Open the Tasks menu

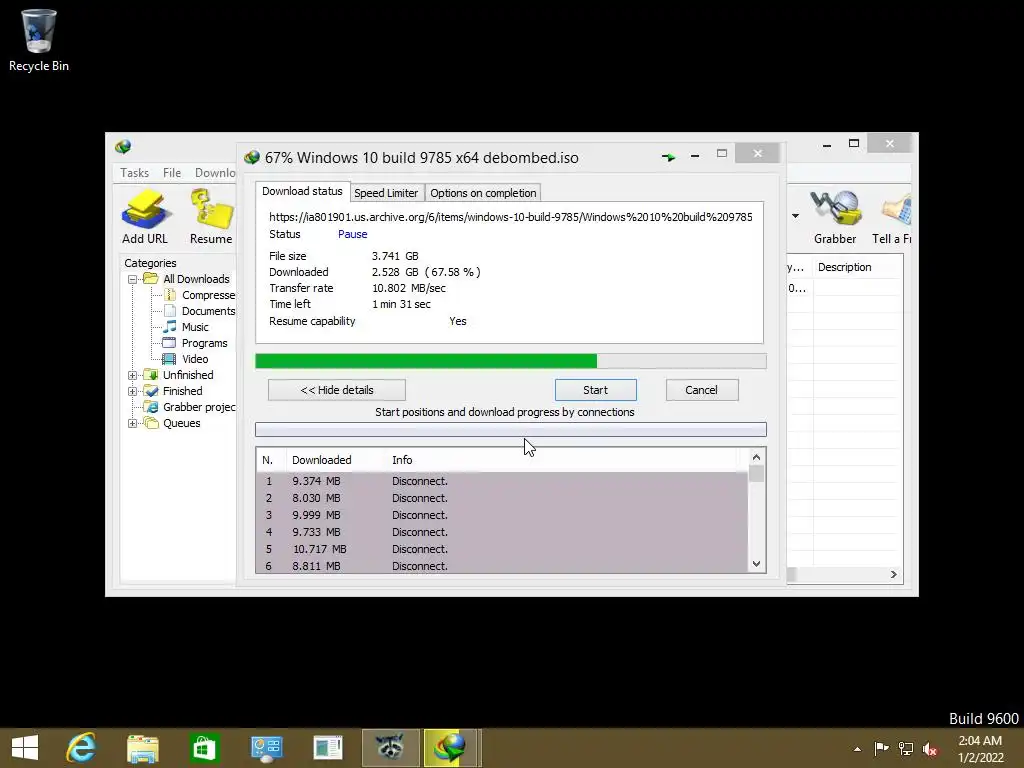135,172
